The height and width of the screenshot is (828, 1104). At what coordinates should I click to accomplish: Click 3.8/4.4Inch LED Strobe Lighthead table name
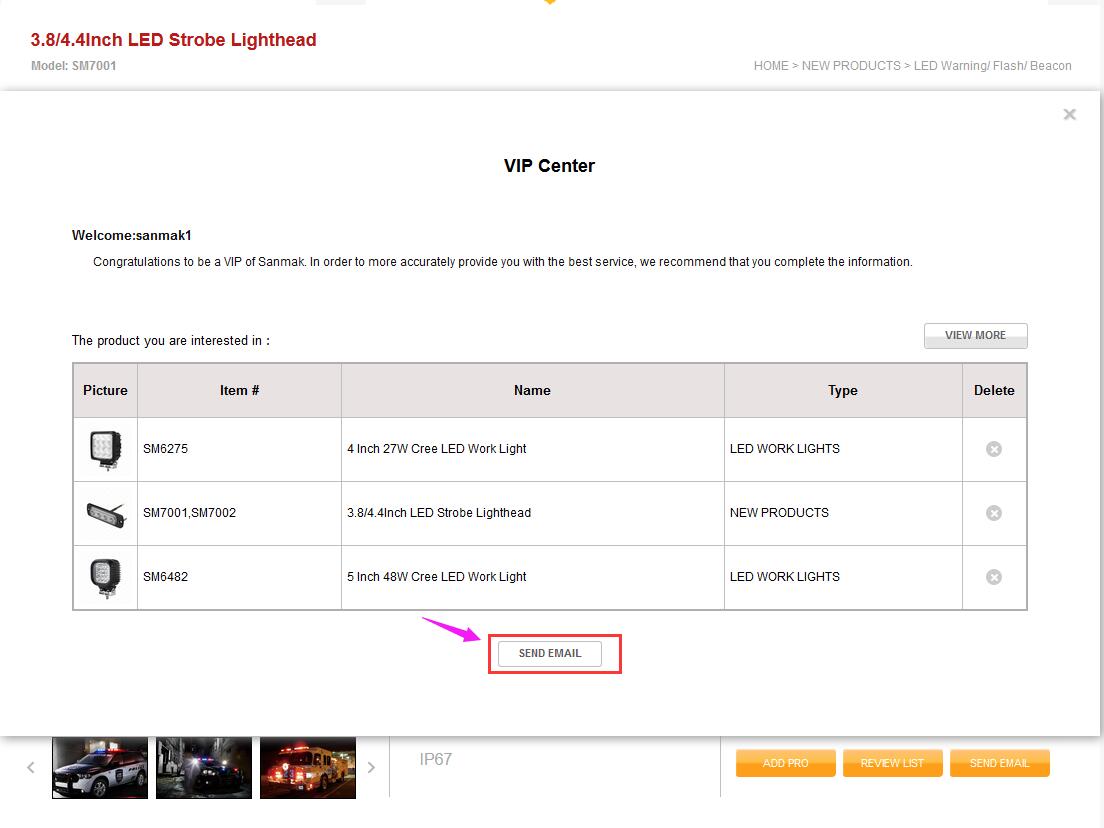439,513
